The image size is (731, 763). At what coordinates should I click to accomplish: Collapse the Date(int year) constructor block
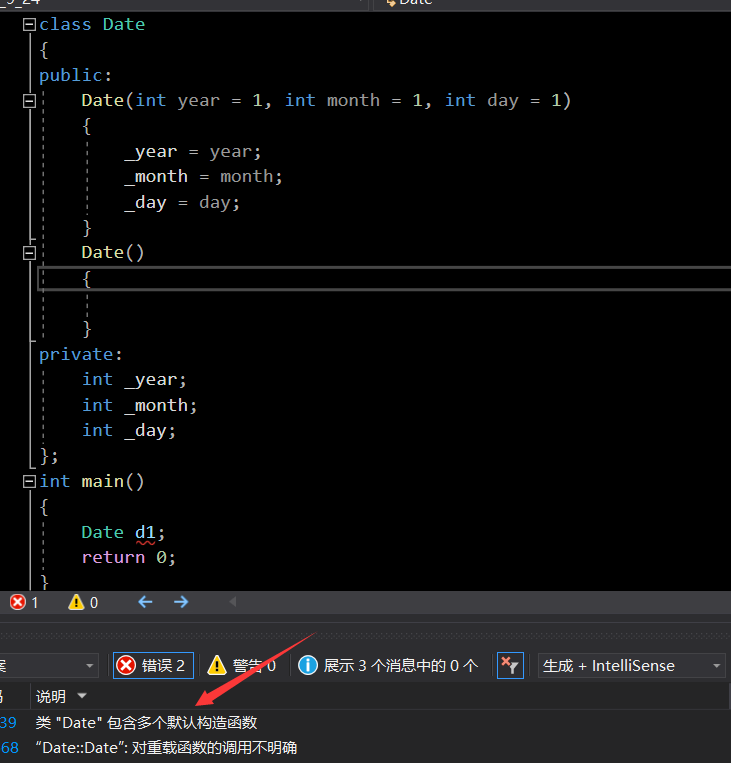click(29, 101)
